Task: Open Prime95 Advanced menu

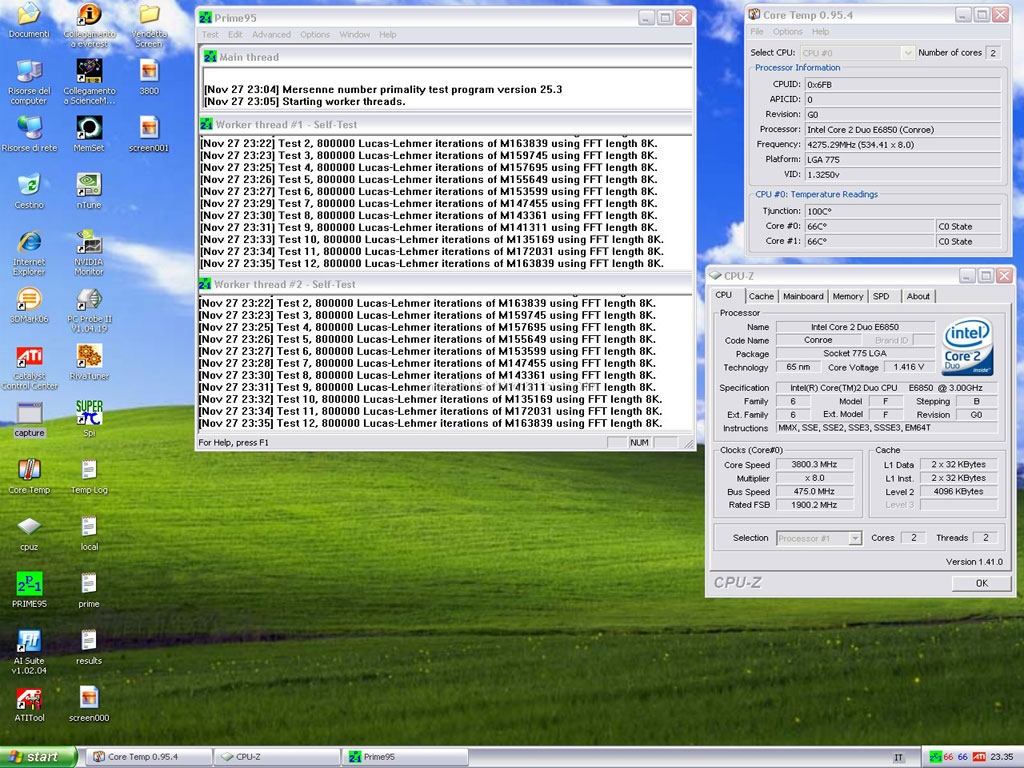Action: (x=271, y=35)
